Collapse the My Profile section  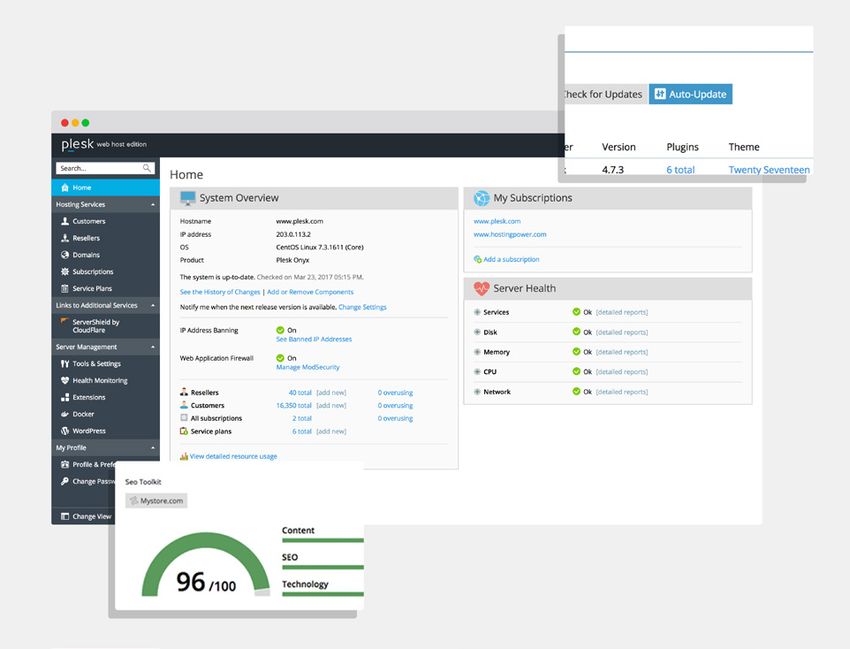[153, 448]
